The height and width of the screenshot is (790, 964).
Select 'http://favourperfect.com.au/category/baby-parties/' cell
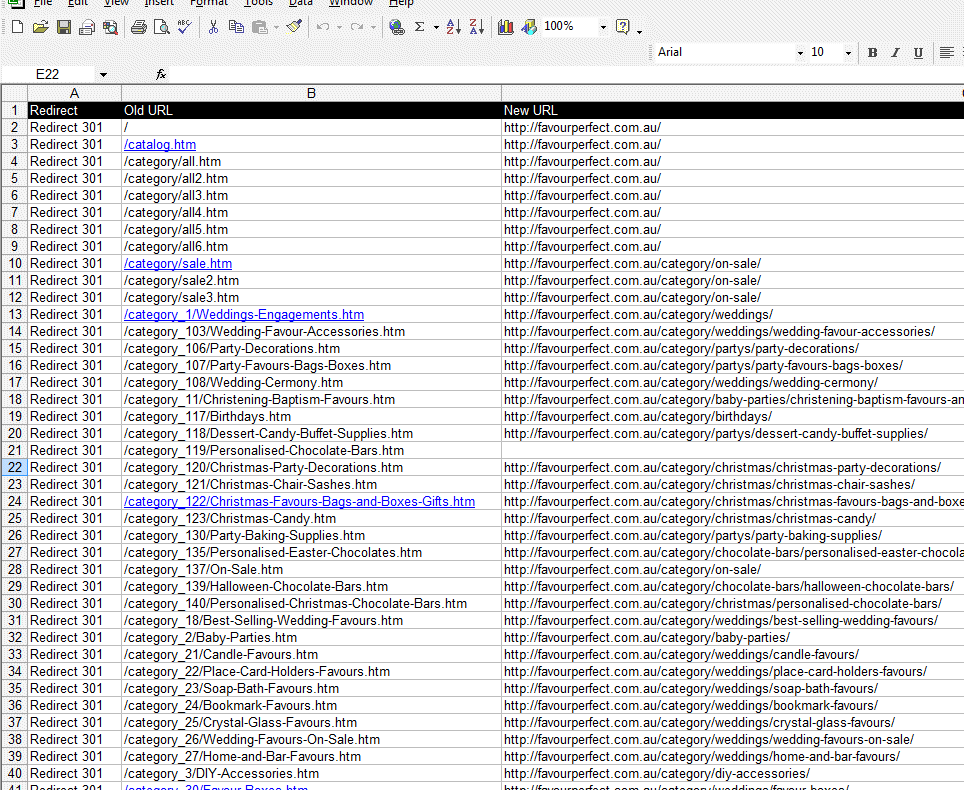(733, 638)
